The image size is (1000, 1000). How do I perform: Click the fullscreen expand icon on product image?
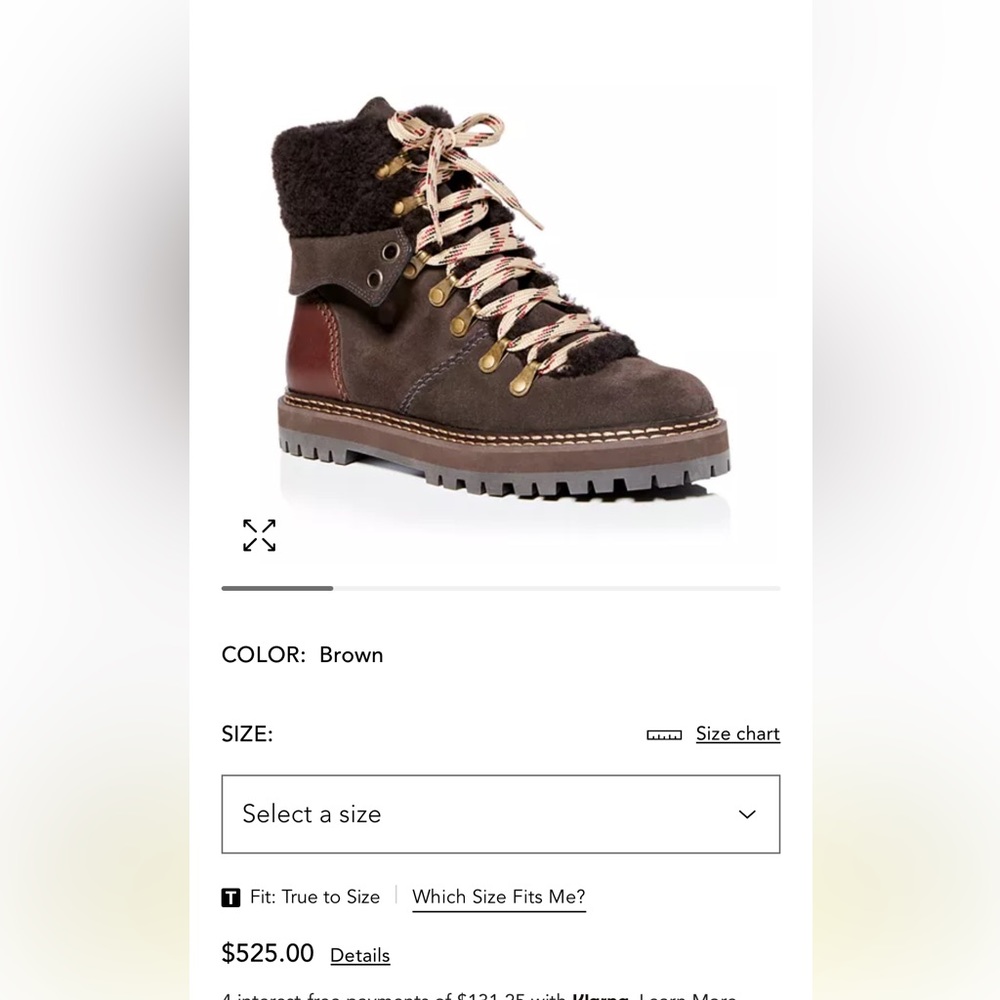click(x=259, y=536)
